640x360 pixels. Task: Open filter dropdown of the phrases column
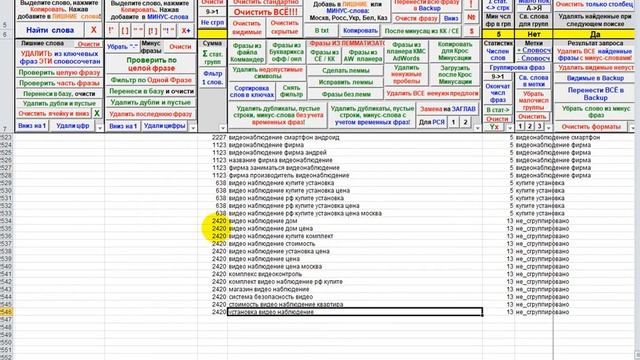pos(478,128)
